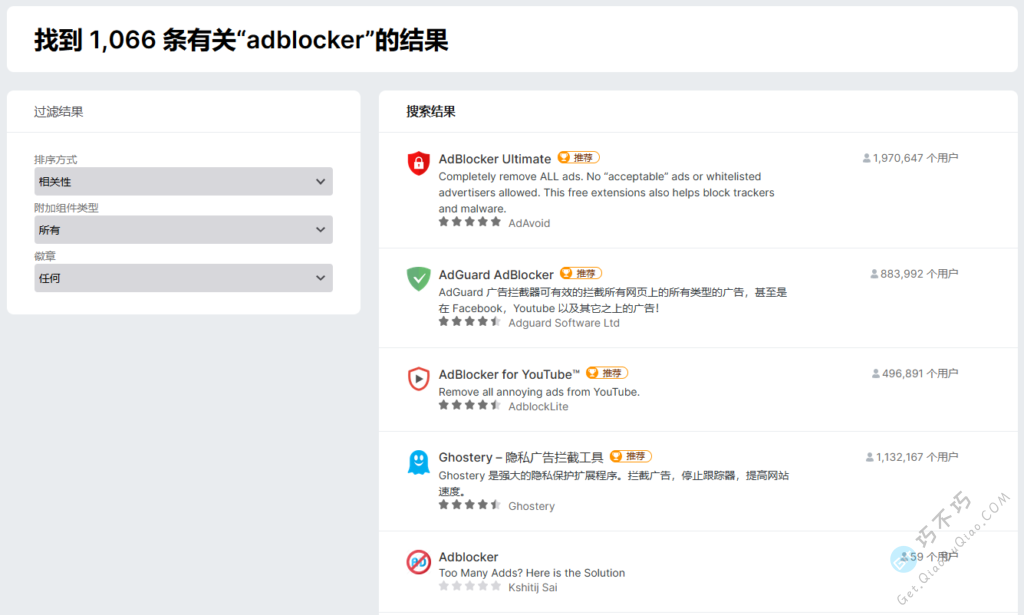
Task: Click the star rating for AdGuard AdBlocker
Action: click(x=470, y=322)
